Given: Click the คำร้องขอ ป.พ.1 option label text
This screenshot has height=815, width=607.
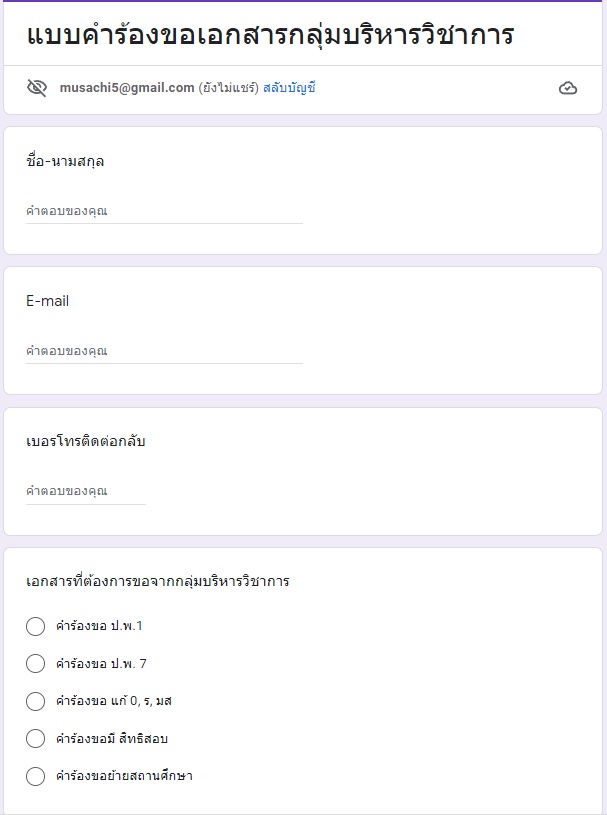Looking at the screenshot, I should click(99, 626).
